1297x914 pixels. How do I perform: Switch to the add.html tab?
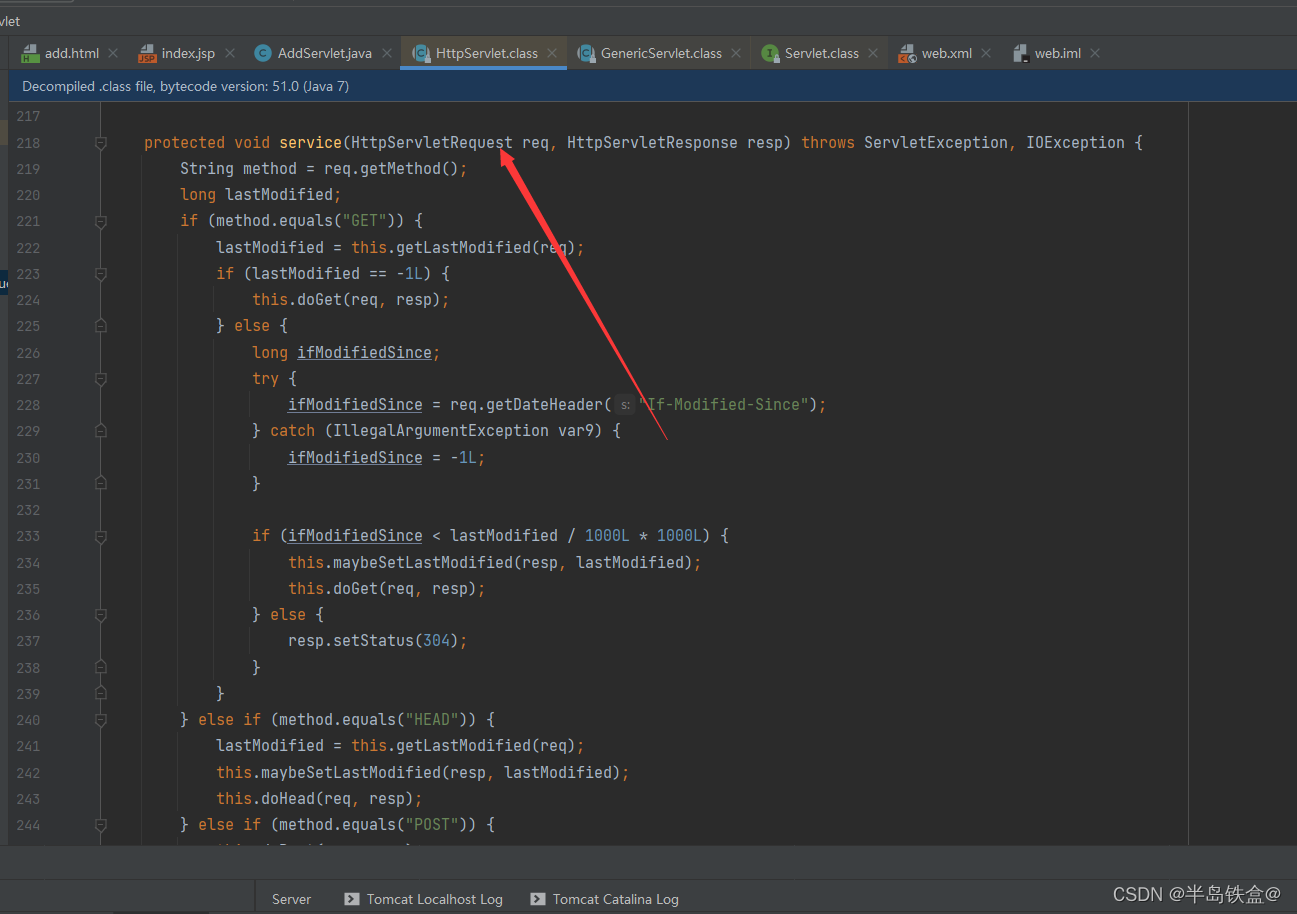(x=71, y=53)
